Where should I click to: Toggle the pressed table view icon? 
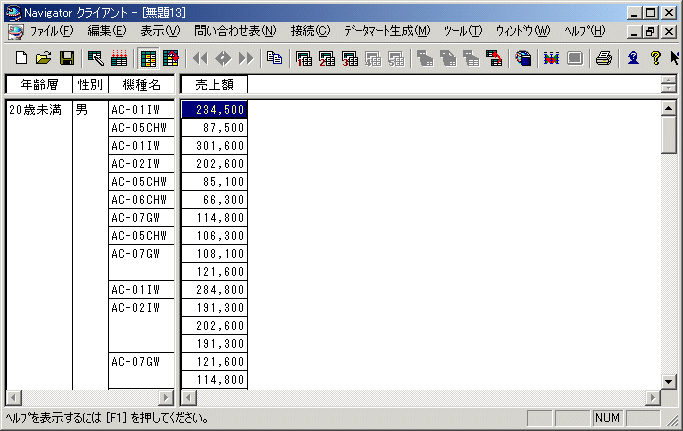coord(148,58)
